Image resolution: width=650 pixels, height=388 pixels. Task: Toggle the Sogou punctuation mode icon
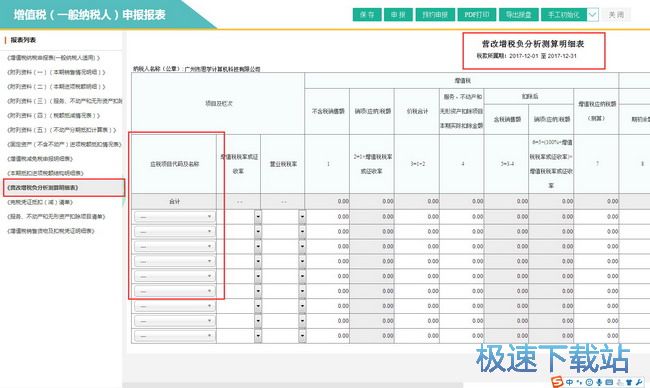pos(579,382)
